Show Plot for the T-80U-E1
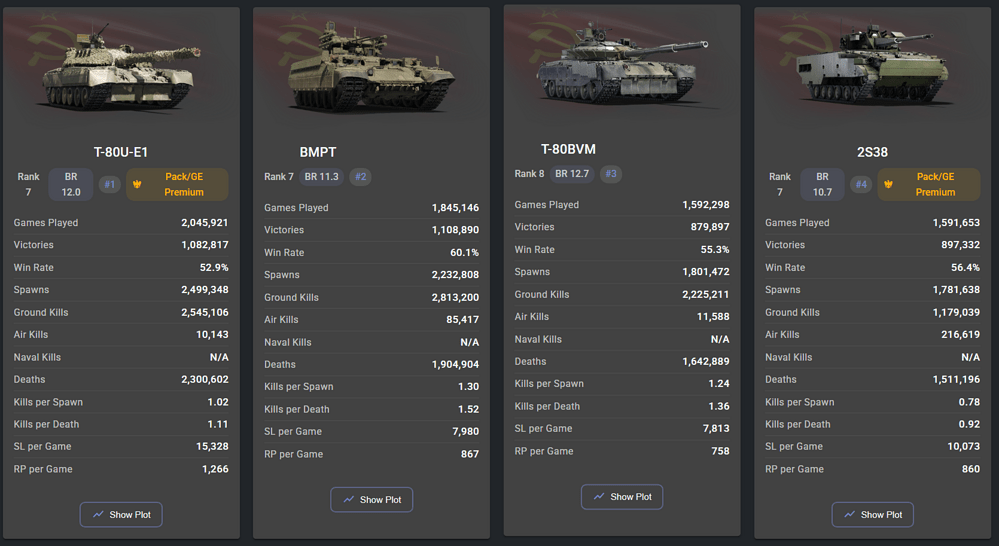999x546 pixels. 121,514
